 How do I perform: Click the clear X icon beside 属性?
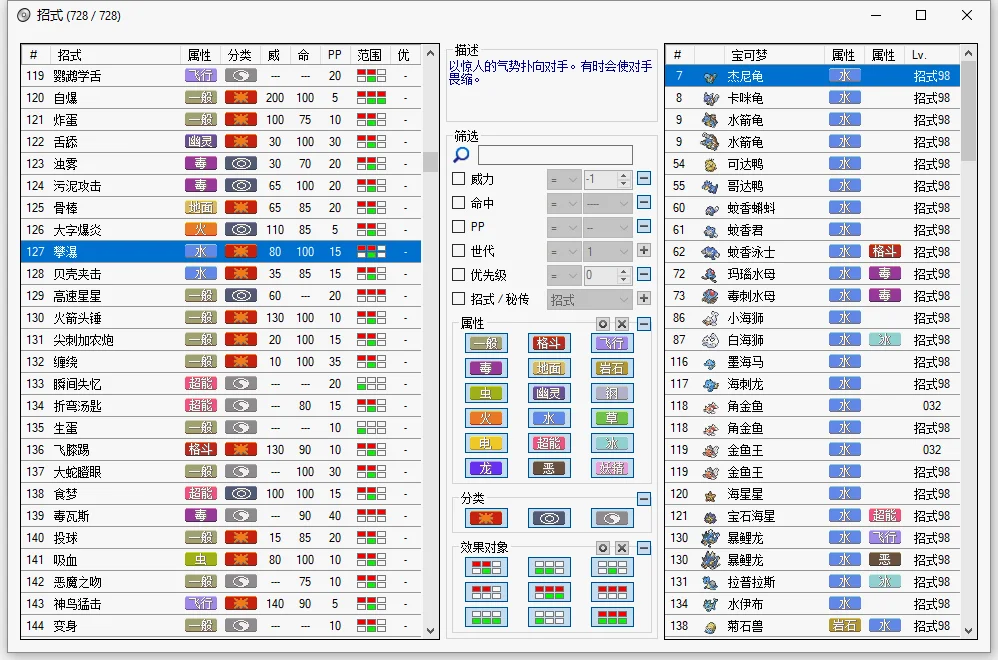(622, 324)
